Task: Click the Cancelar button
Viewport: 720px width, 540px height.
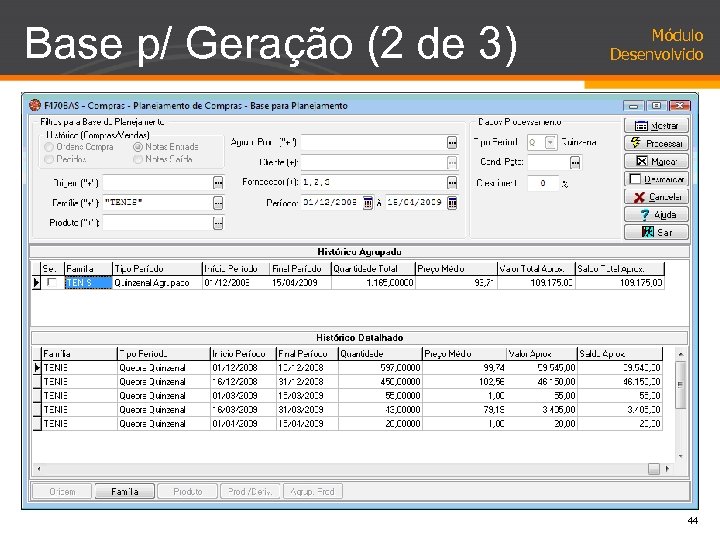Action: pyautogui.click(x=656, y=197)
